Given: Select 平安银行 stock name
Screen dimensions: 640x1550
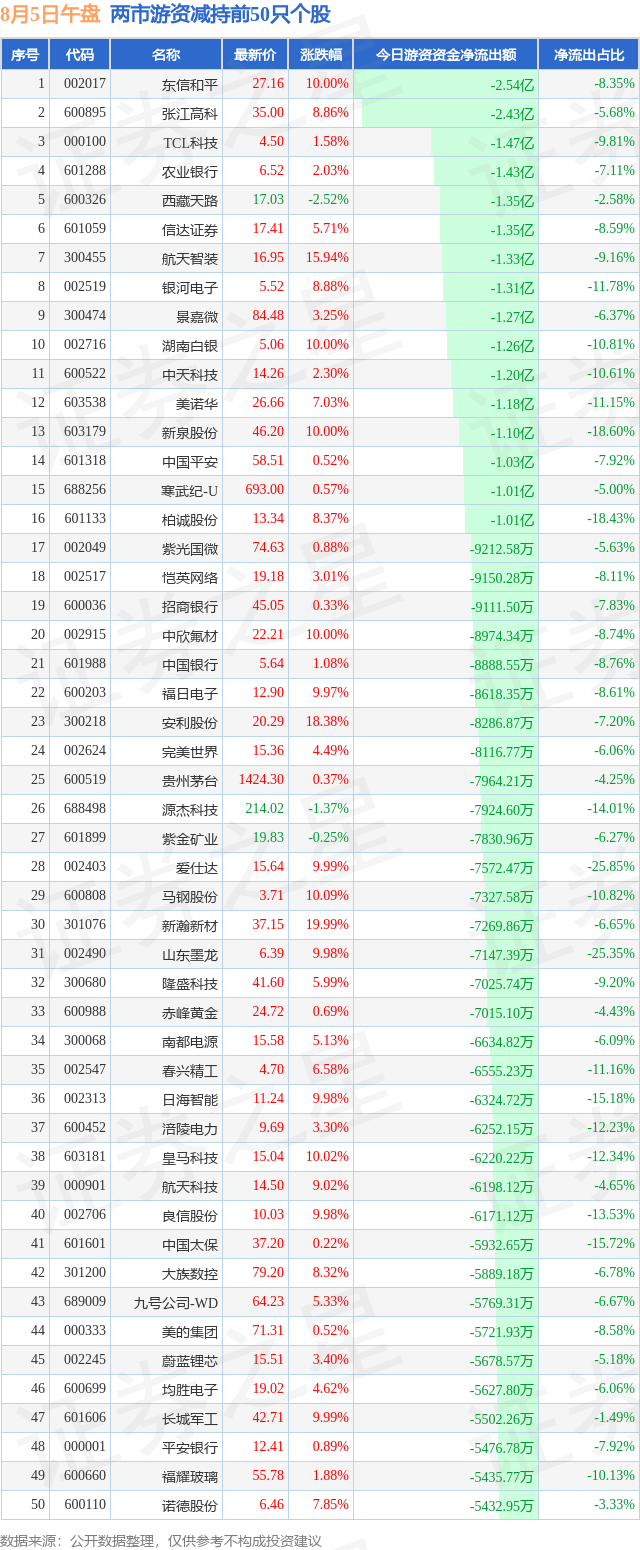Looking at the screenshot, I should click(190, 1447).
